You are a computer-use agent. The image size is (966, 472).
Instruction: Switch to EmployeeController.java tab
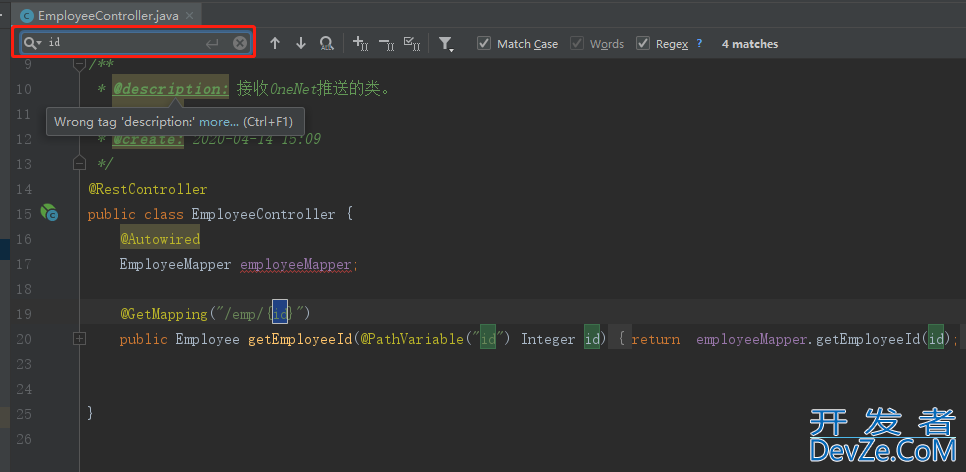click(x=108, y=15)
